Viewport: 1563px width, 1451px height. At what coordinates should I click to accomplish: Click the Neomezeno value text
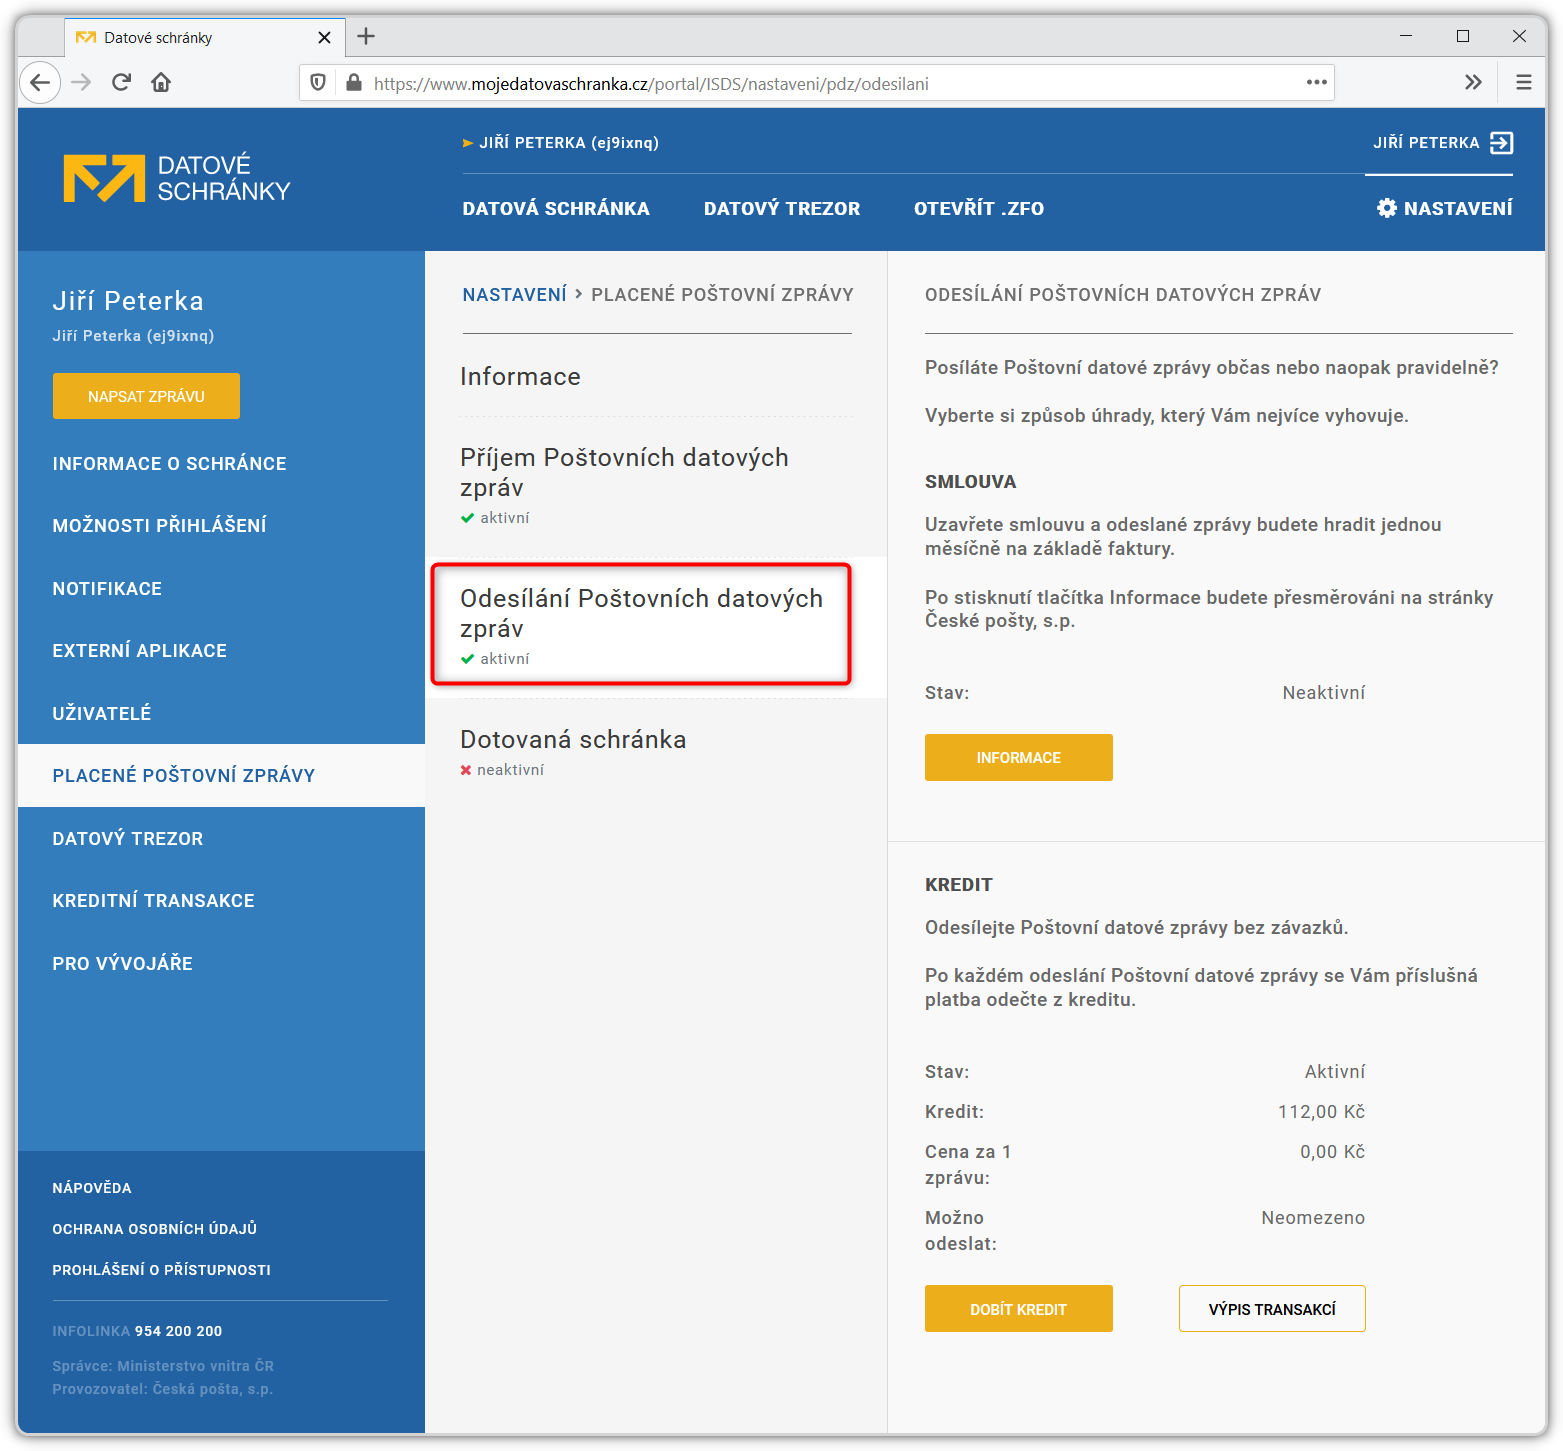click(x=1313, y=1217)
